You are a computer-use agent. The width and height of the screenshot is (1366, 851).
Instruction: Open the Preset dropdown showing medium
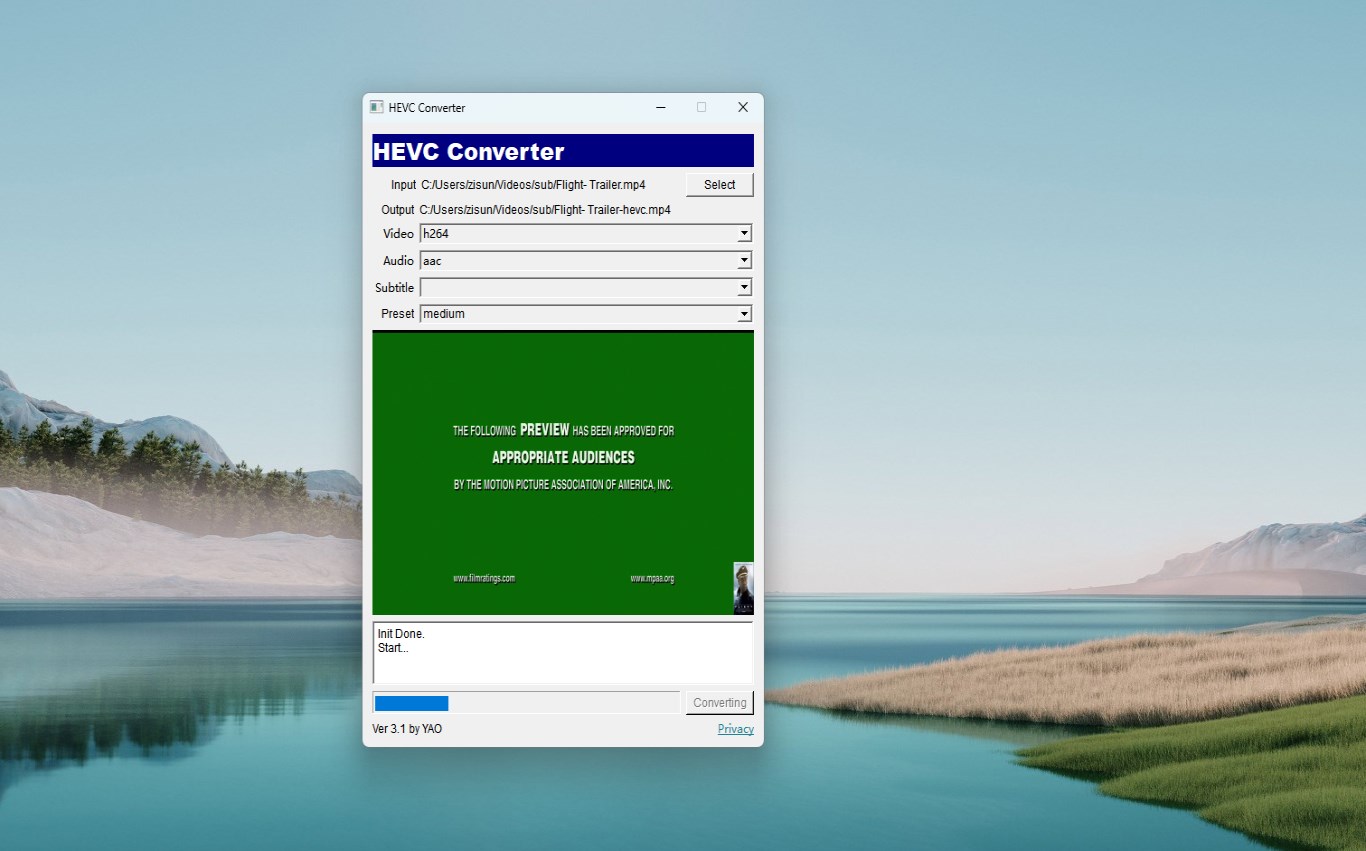pyautogui.click(x=744, y=314)
